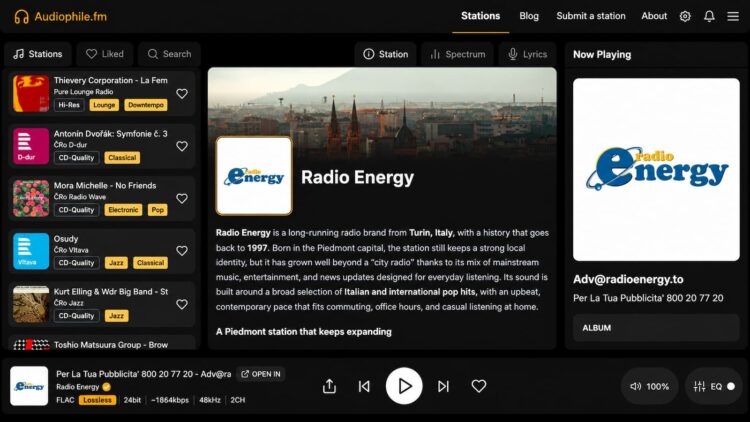Click the 'Radio Energy' station heading
The image size is (750, 422).
pos(357,177)
